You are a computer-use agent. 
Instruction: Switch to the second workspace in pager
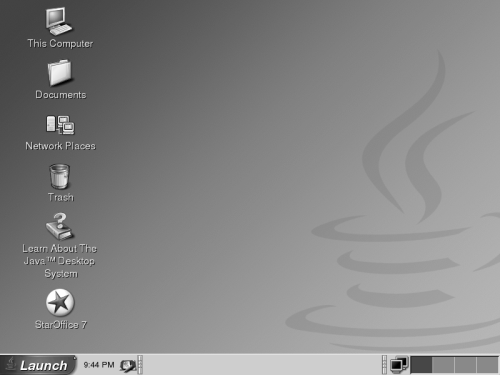pos(443,365)
